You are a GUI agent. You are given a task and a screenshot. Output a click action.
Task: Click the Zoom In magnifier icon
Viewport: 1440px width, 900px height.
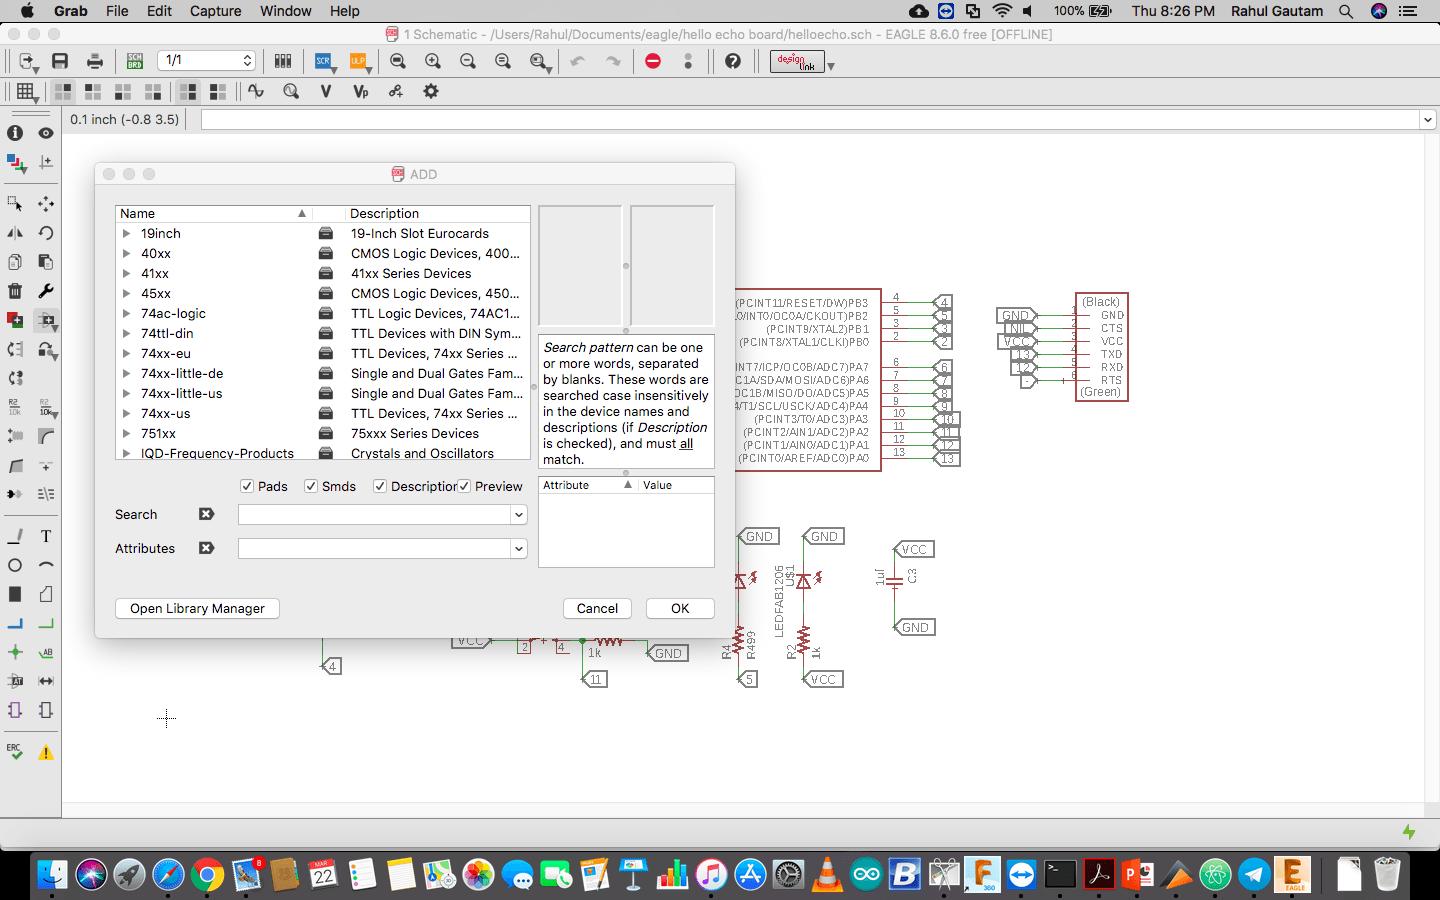point(433,61)
